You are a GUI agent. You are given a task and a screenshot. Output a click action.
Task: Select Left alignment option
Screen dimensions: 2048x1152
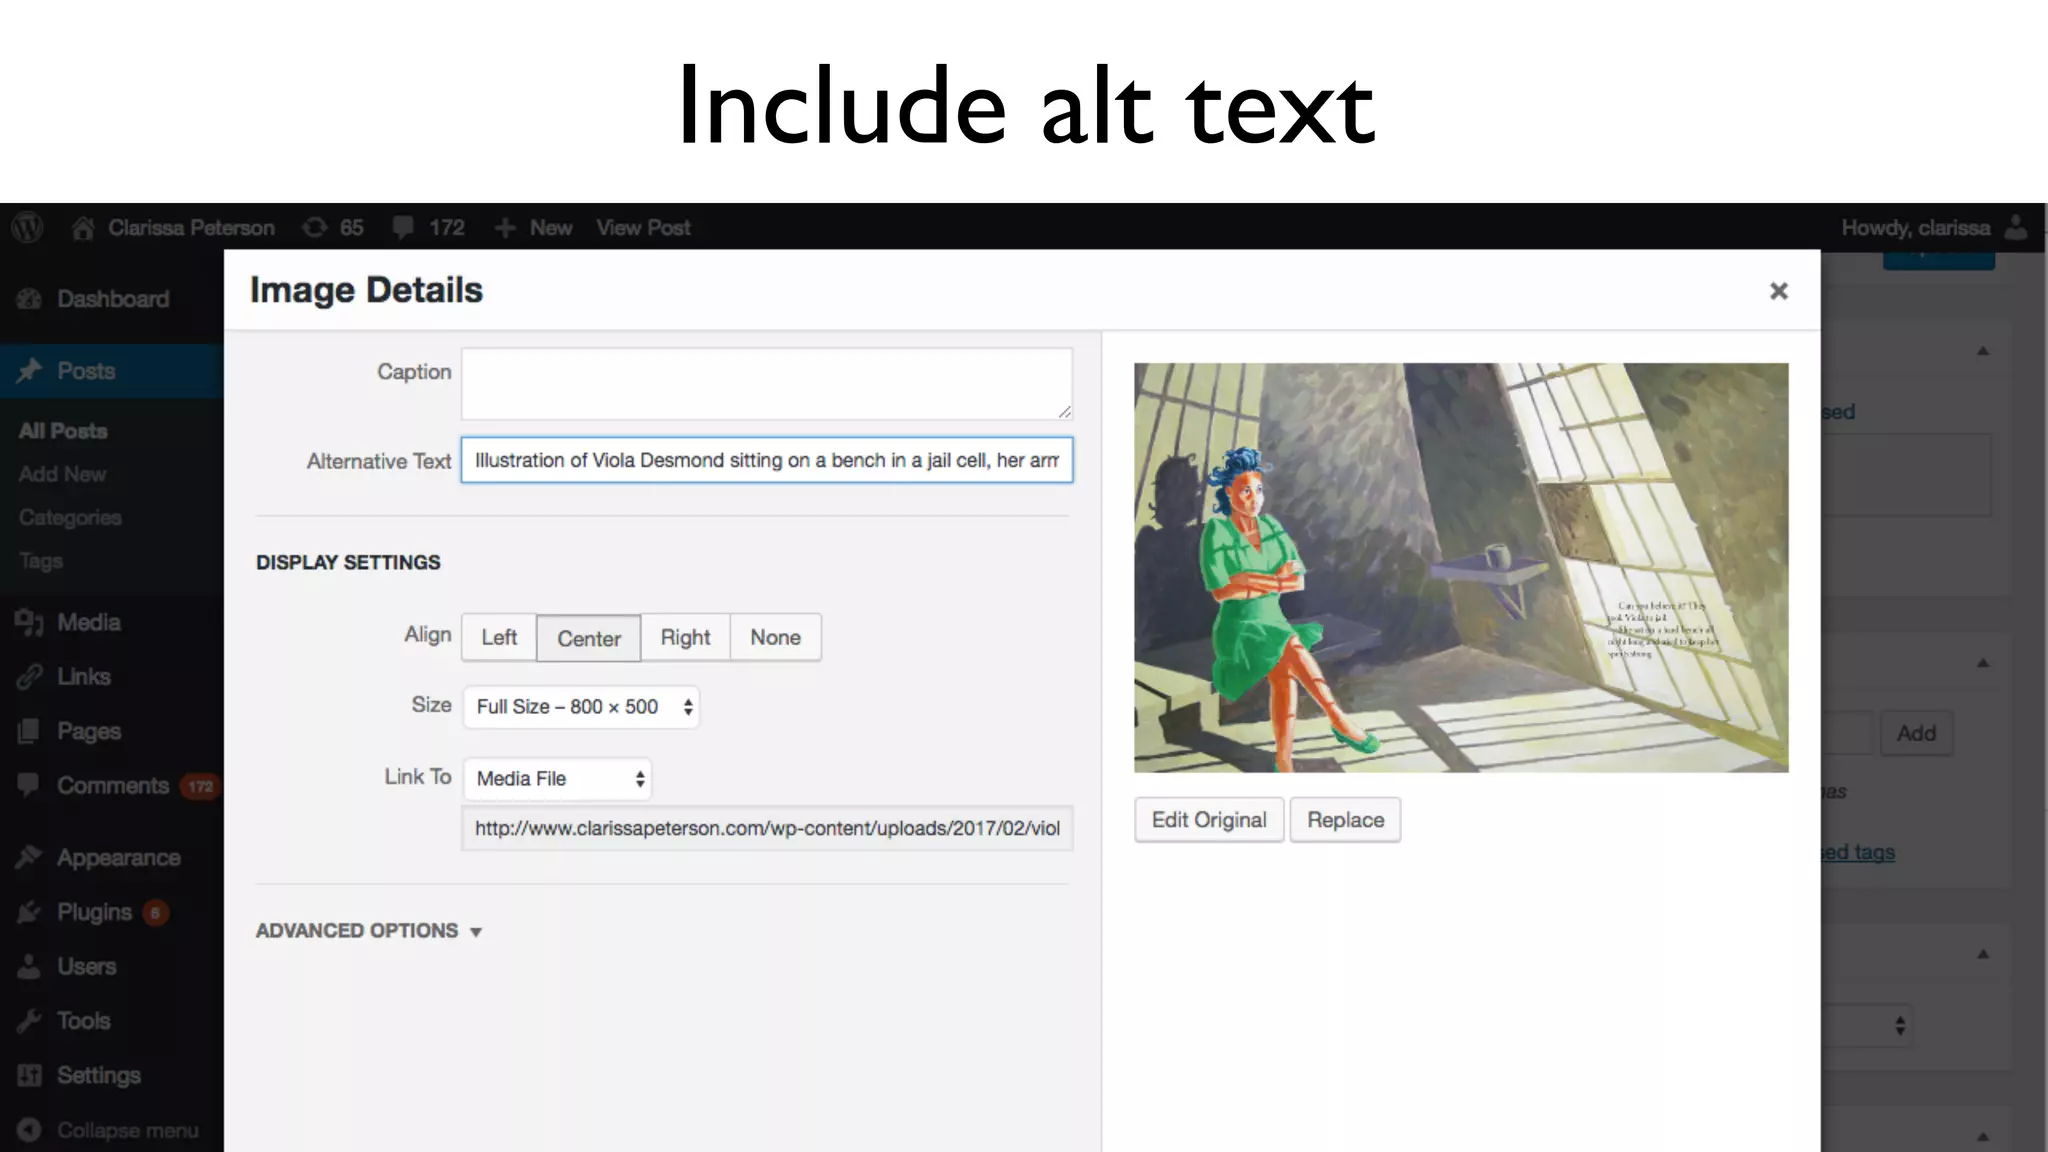point(499,638)
